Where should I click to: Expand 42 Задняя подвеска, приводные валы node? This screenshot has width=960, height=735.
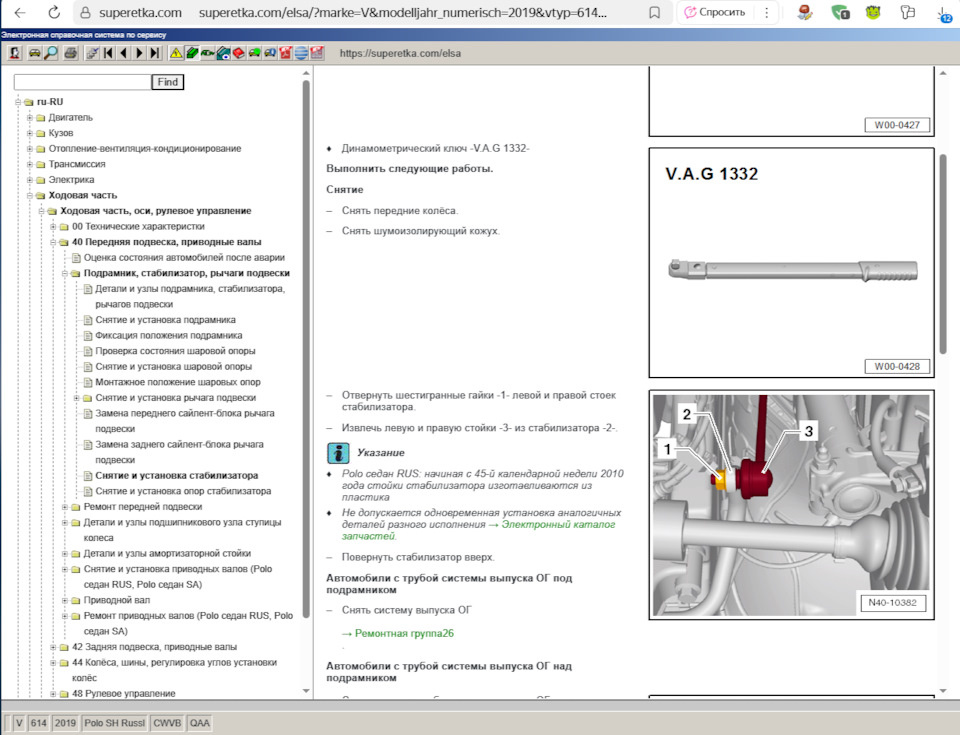[53, 647]
